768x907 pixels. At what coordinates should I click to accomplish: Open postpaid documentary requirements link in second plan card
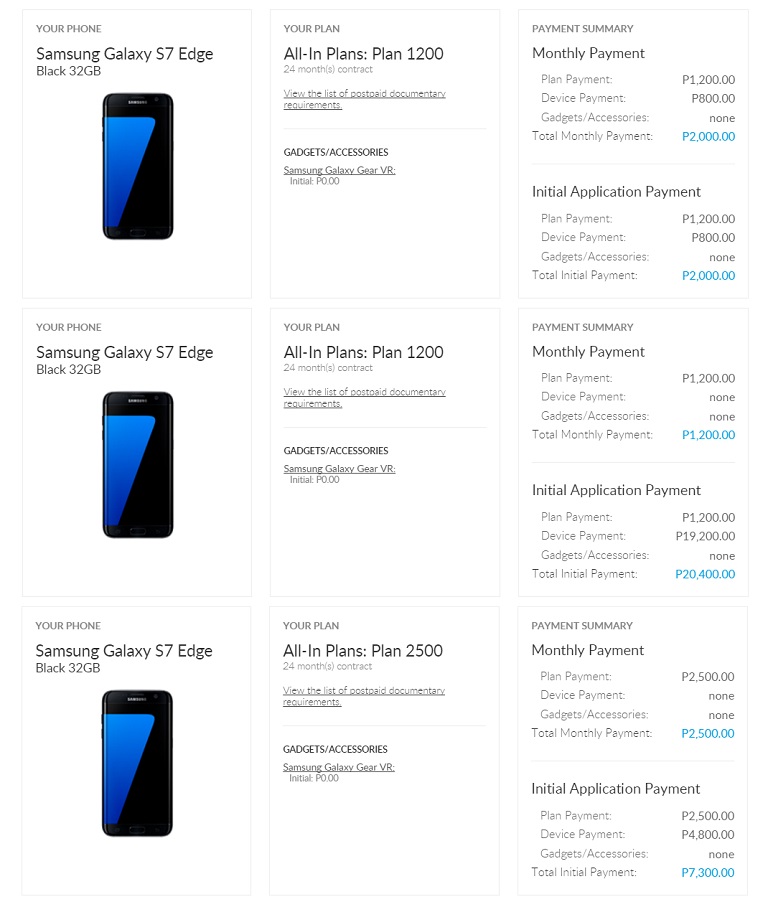364,397
